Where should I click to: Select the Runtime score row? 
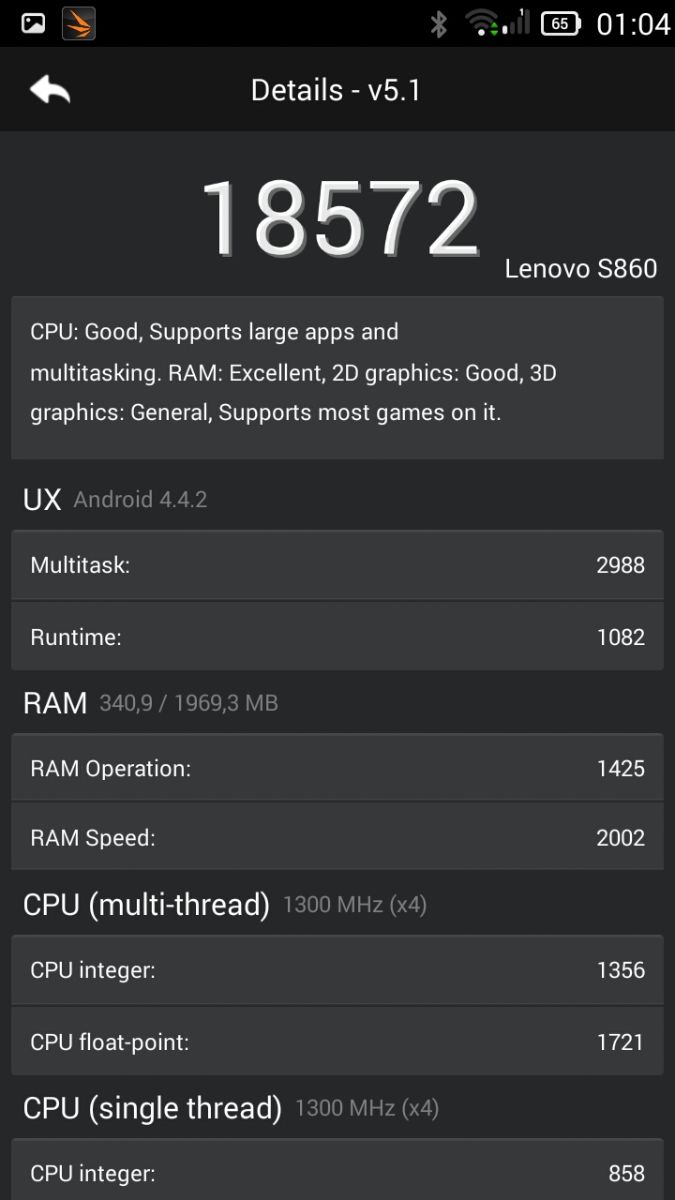coord(337,637)
